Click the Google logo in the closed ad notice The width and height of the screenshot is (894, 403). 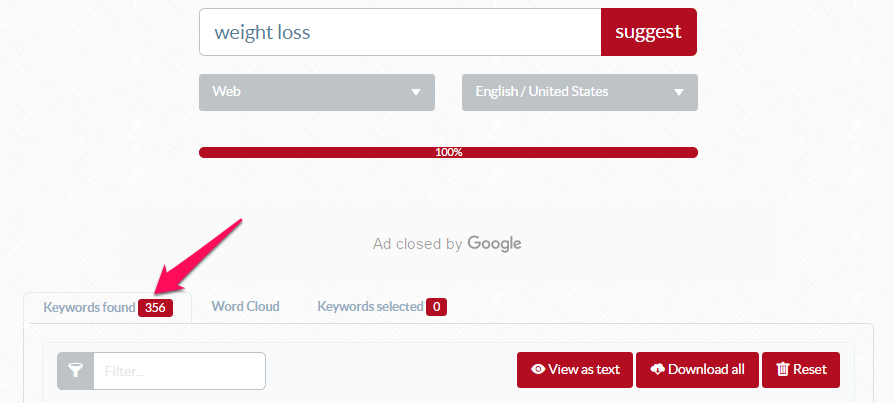pos(494,244)
